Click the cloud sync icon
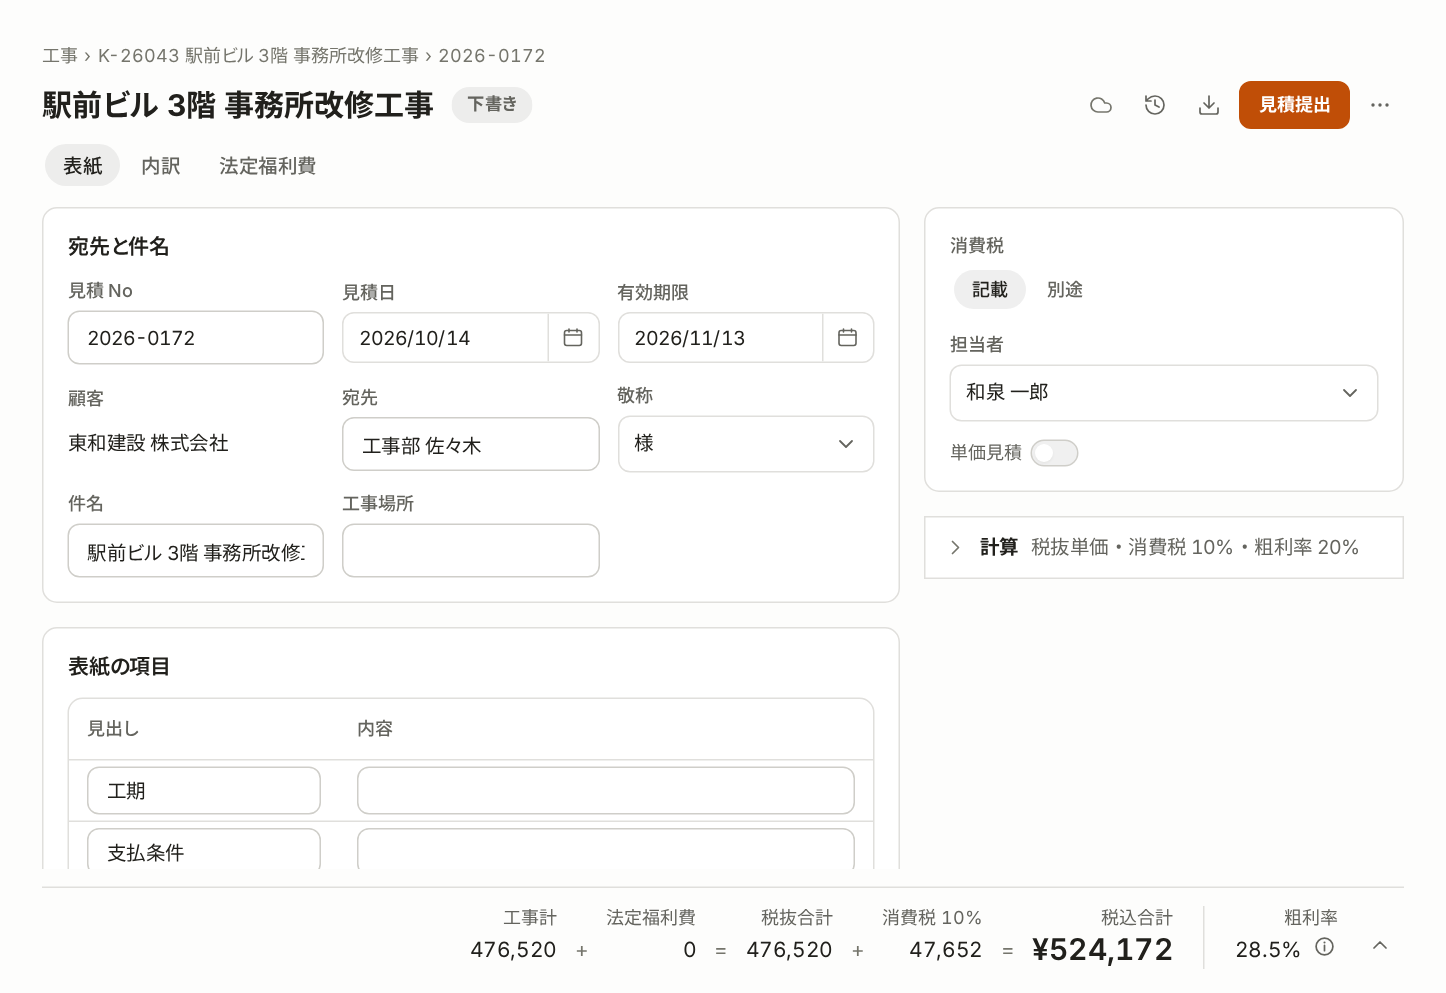The width and height of the screenshot is (1446, 993). [x=1101, y=105]
